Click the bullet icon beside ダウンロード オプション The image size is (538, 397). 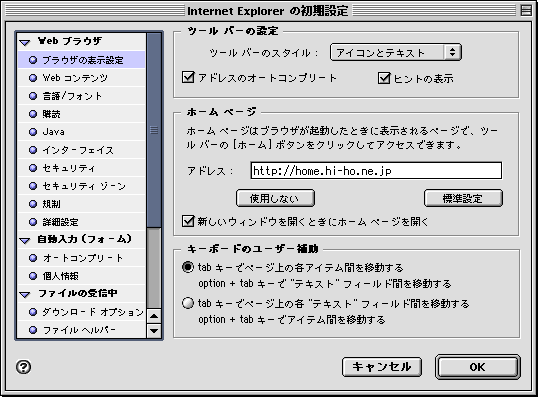pyautogui.click(x=33, y=312)
